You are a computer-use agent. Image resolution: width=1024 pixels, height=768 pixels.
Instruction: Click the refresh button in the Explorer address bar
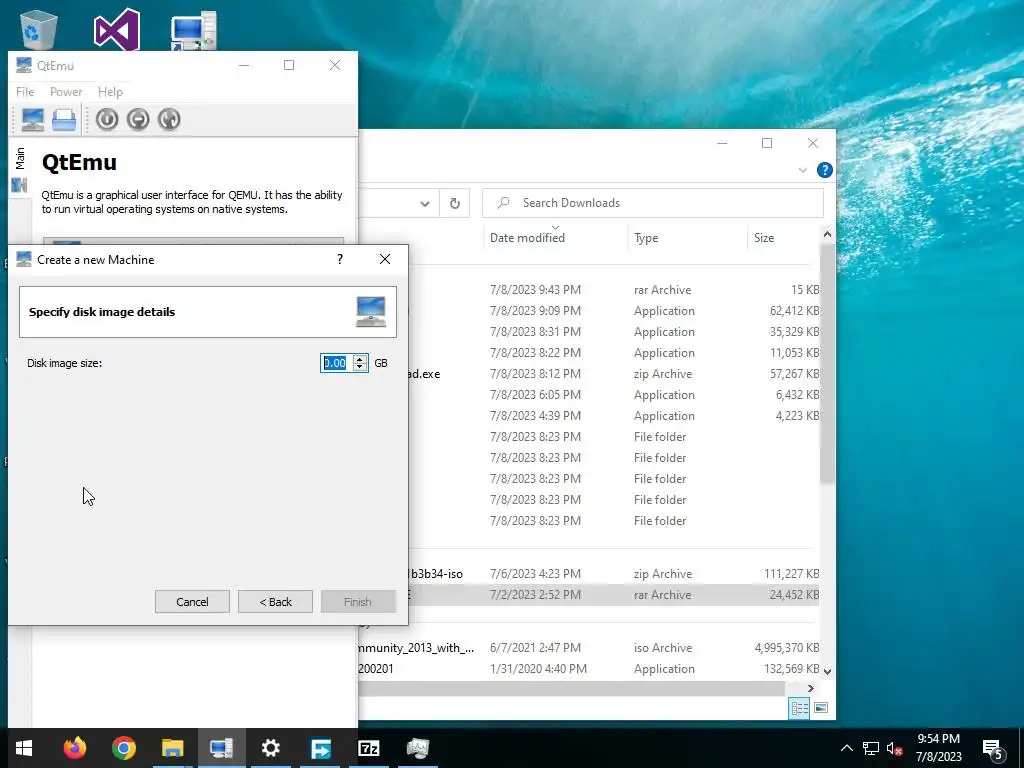coord(455,203)
